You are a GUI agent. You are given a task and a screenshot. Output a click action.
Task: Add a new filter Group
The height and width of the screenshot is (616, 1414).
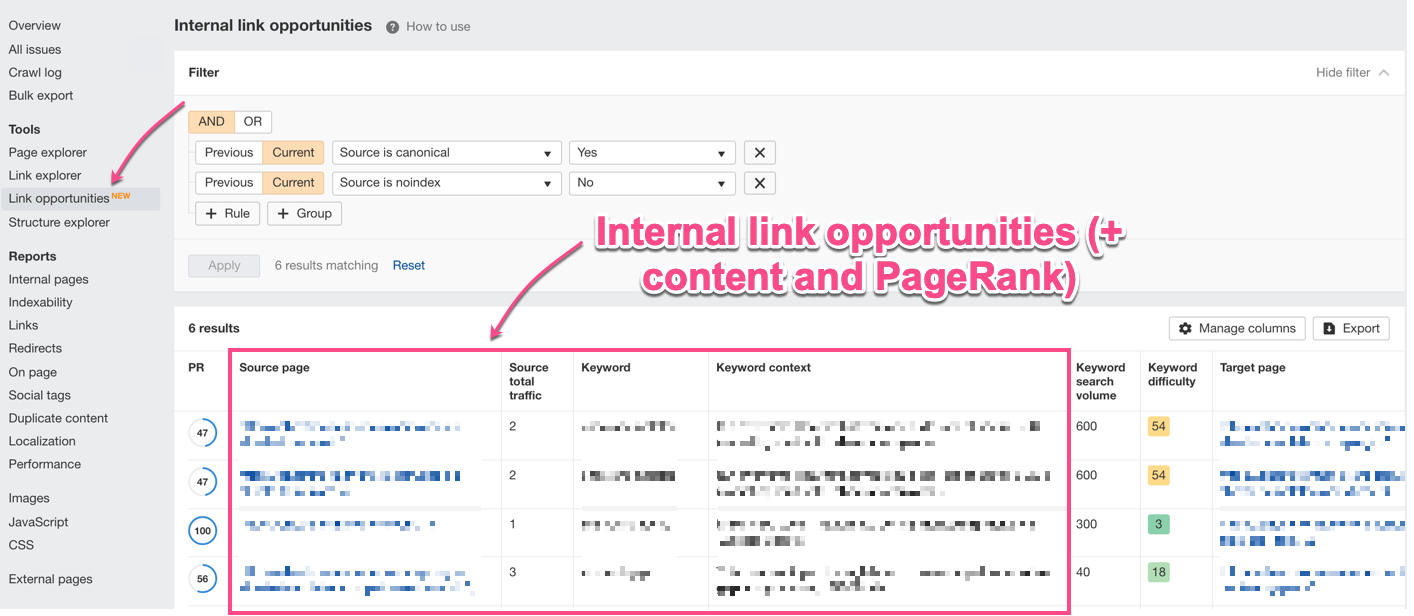tap(304, 213)
